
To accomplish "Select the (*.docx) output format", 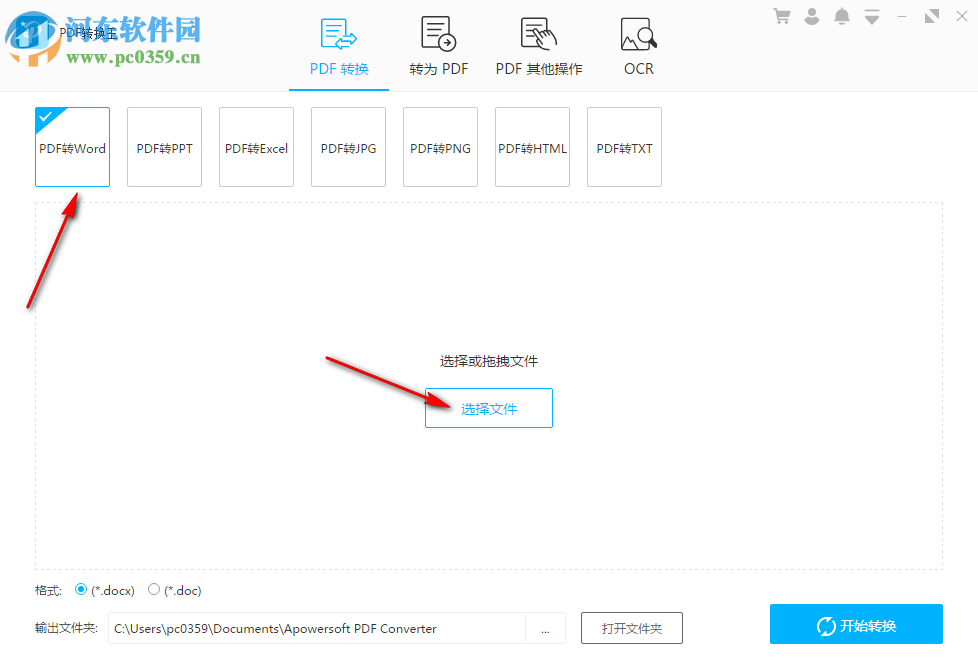I will tap(81, 590).
